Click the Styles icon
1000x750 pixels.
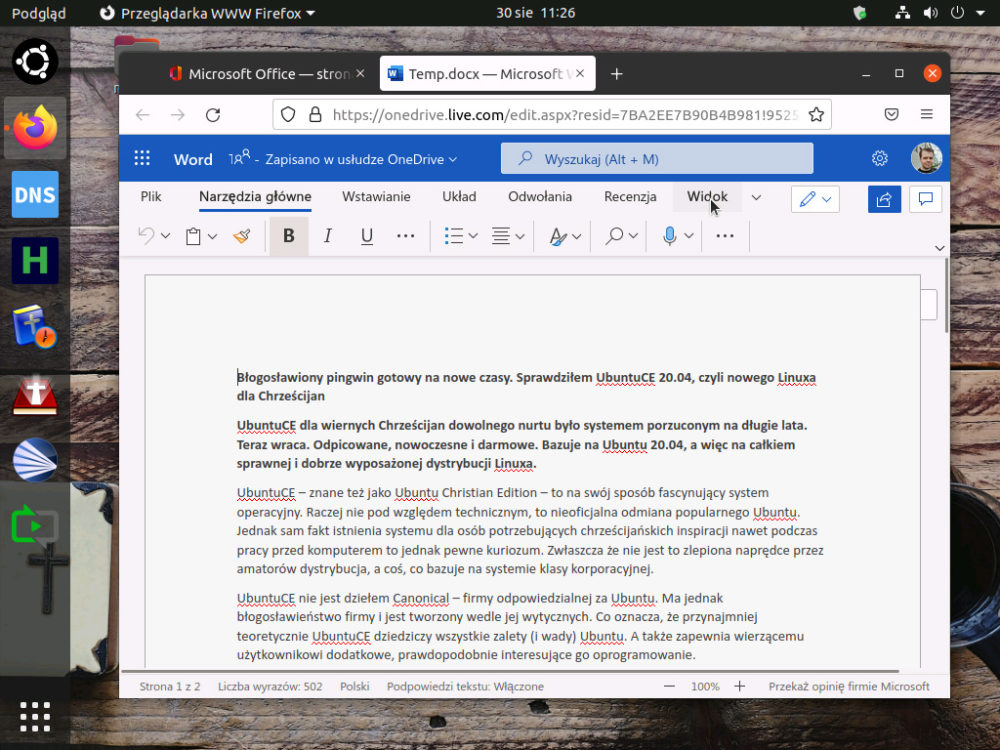558,236
